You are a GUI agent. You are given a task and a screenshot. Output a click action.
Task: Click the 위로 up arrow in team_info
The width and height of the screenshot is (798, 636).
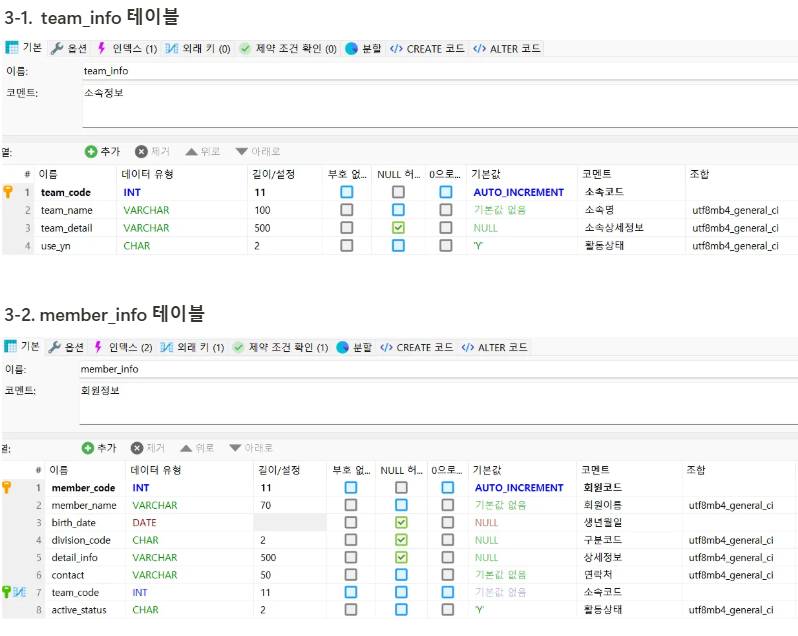coord(191,151)
